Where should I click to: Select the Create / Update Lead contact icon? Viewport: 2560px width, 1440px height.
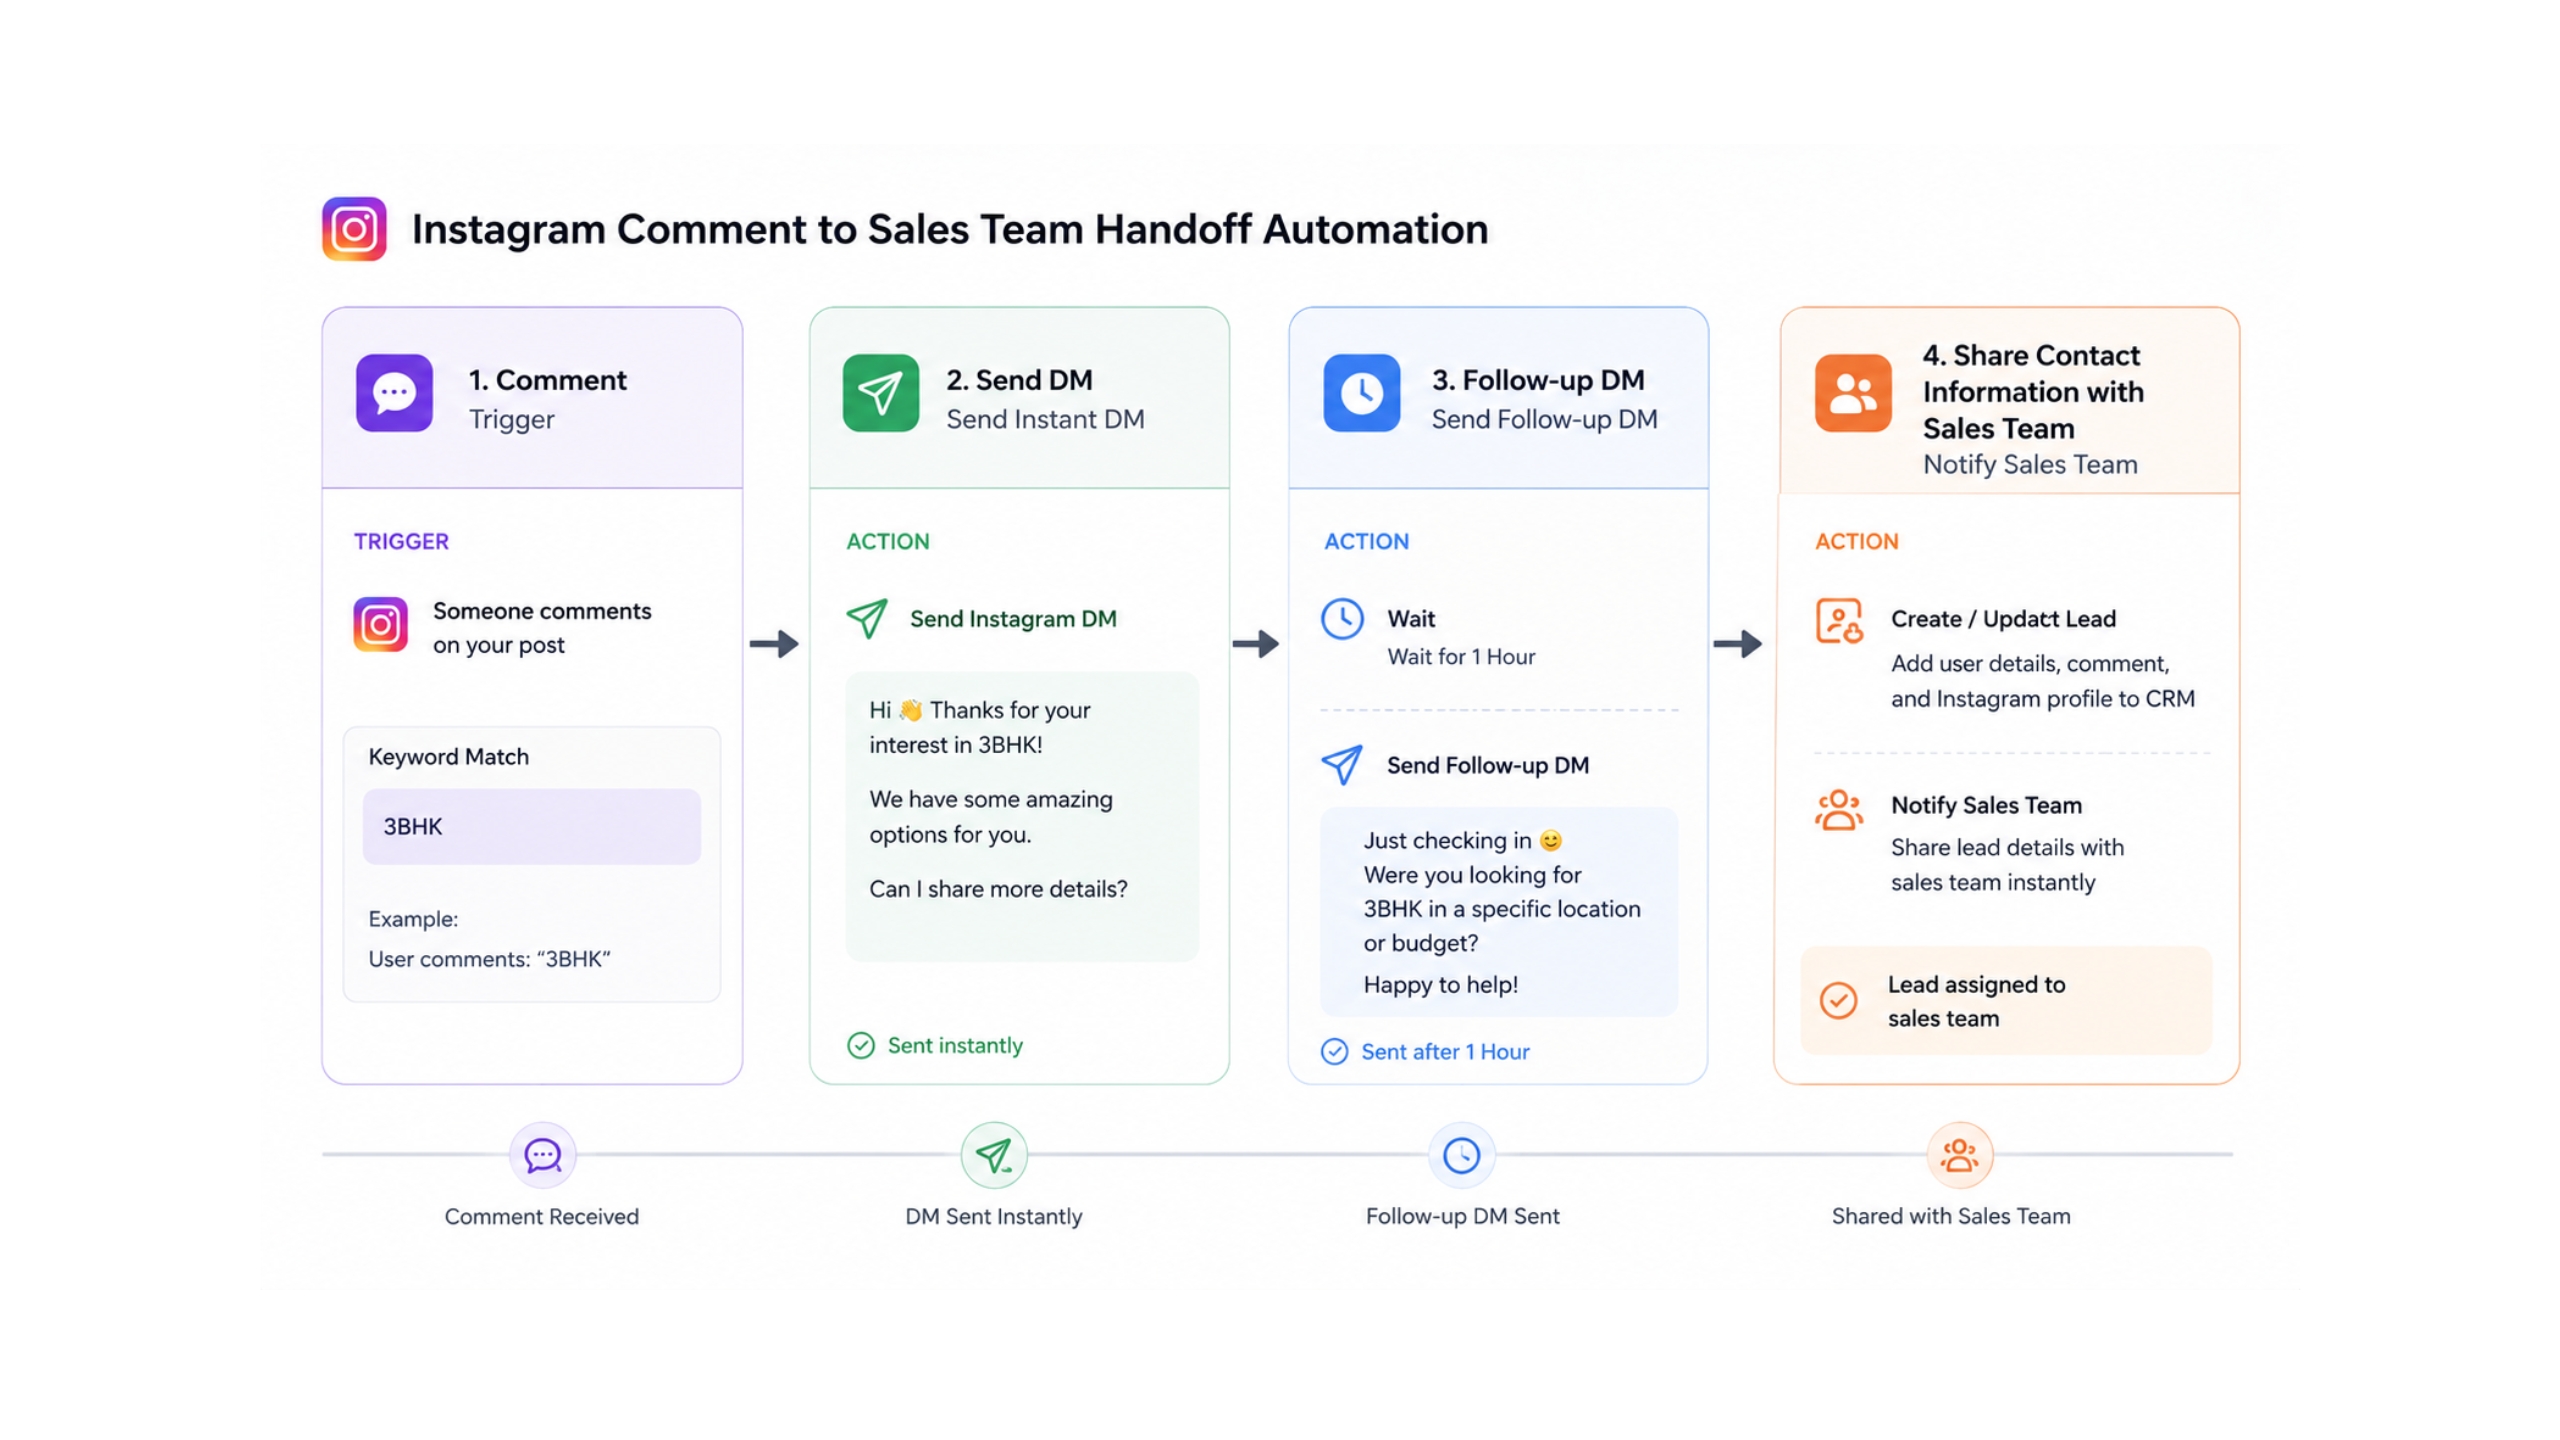pos(1839,621)
